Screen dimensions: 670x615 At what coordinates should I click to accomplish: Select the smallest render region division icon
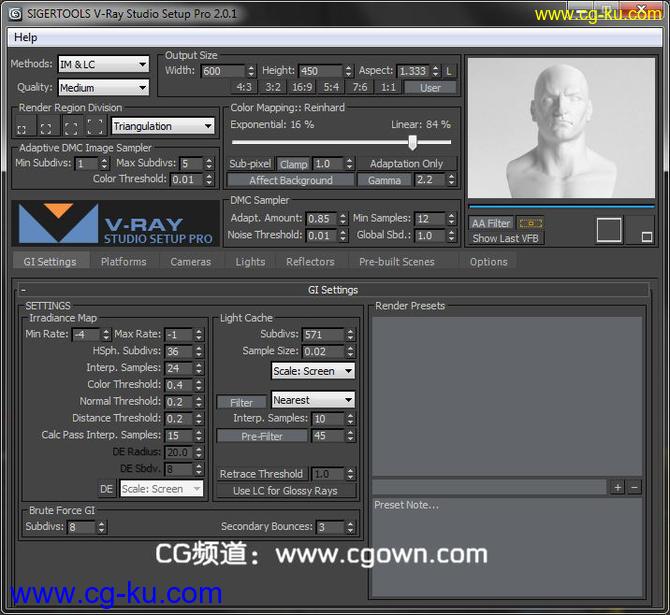[x=21, y=129]
